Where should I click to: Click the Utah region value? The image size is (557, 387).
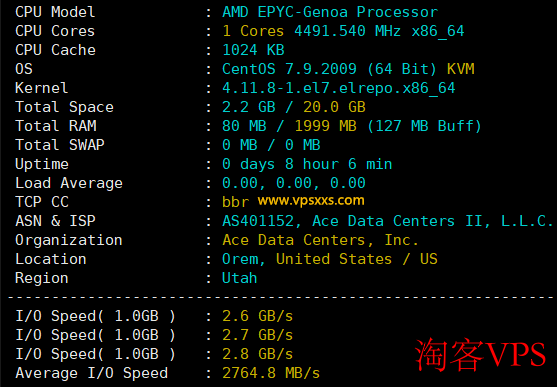[x=239, y=278]
